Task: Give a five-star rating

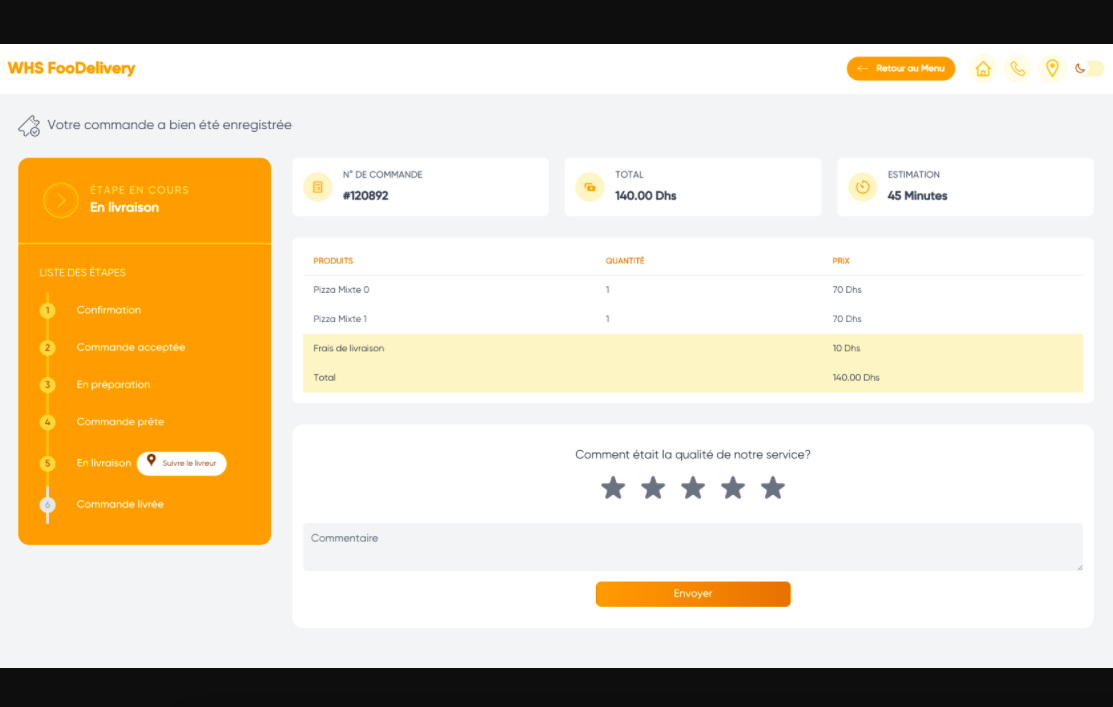Action: point(773,488)
